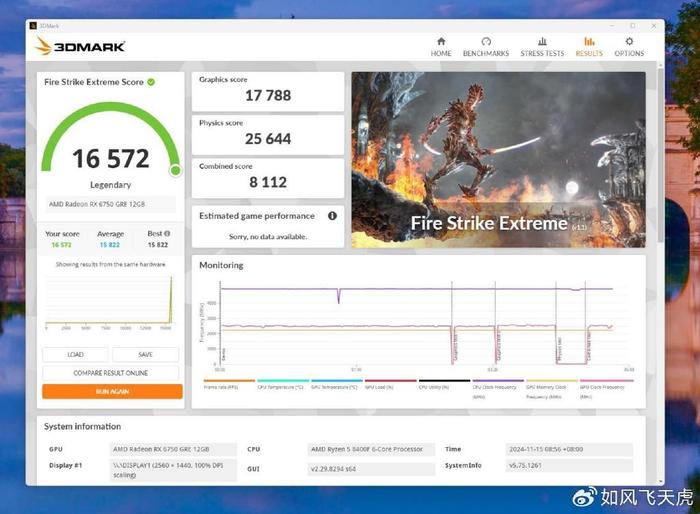Click the Physics score value 25 644

point(268,138)
